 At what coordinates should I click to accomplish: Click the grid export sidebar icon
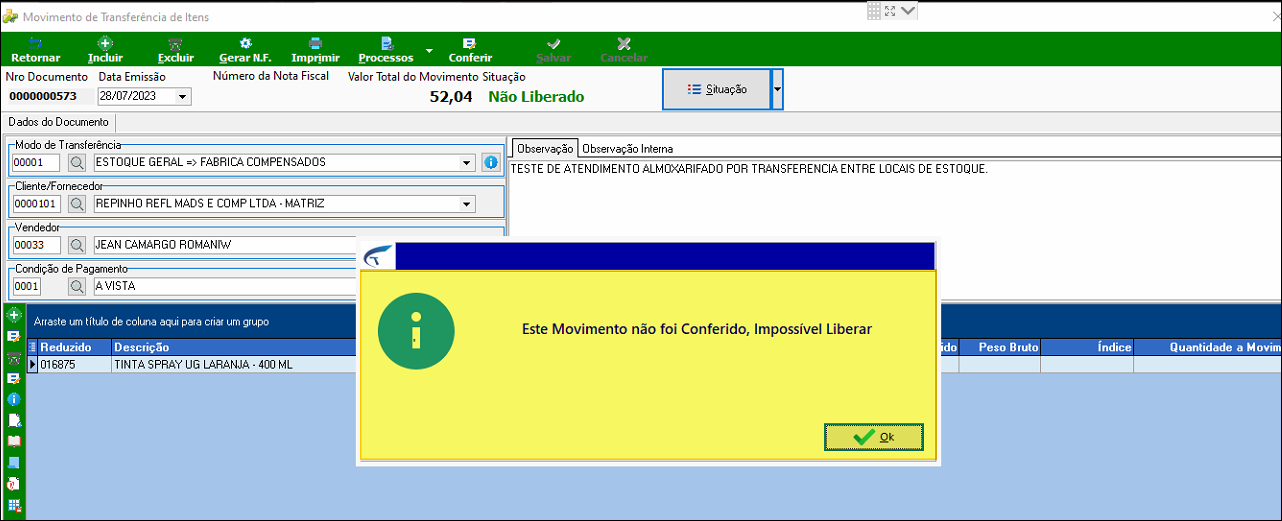coord(14,505)
